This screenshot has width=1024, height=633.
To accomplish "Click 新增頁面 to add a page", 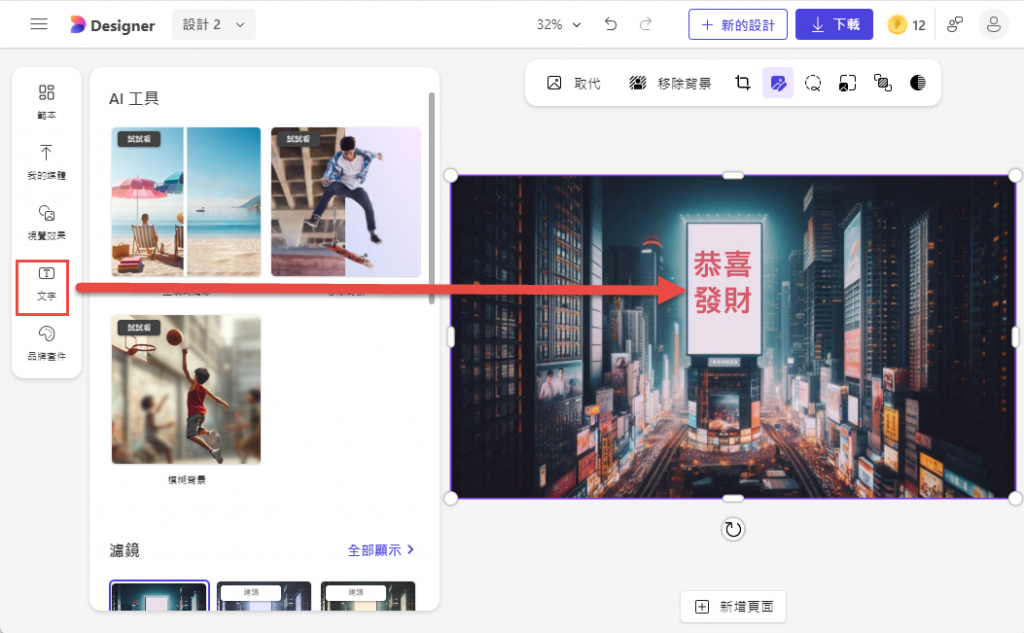I will tap(733, 607).
